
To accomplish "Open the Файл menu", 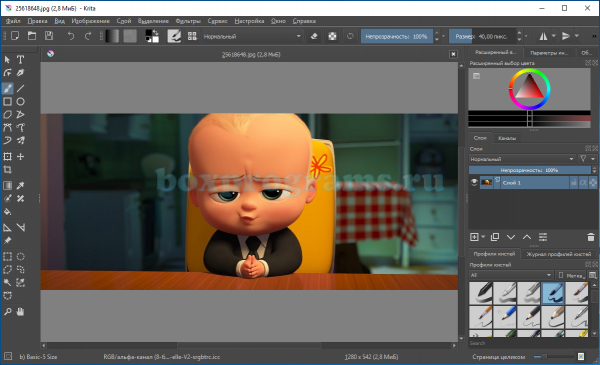I will point(13,21).
